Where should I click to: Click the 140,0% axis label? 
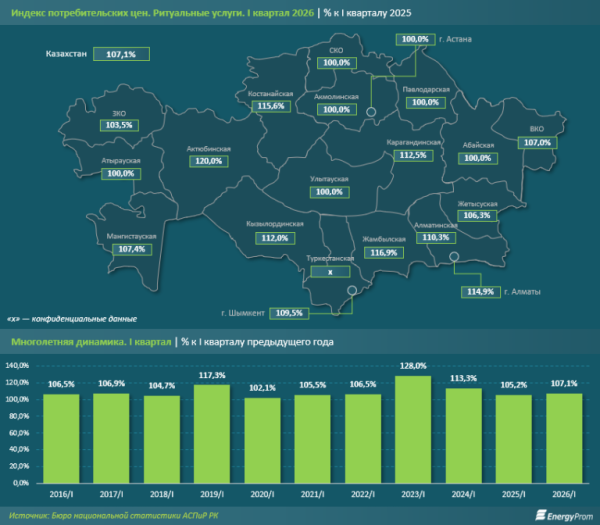click(18, 365)
